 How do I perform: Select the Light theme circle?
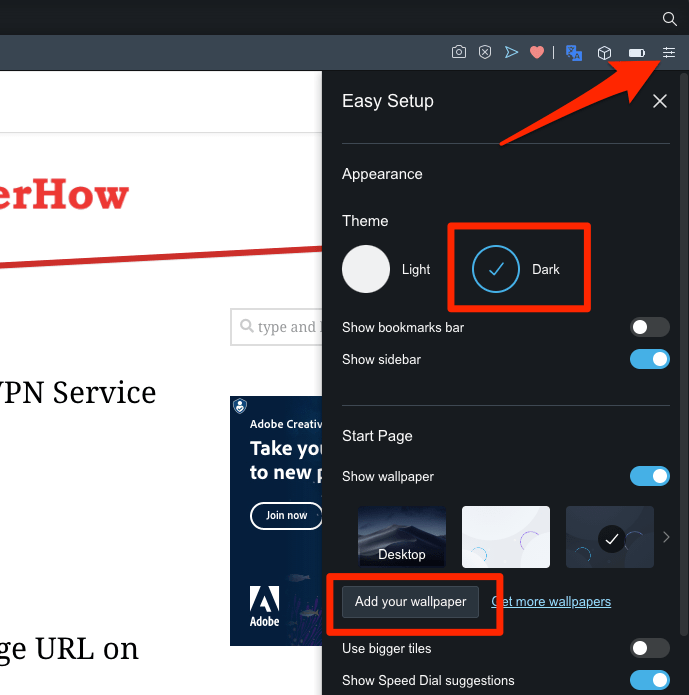pos(366,269)
